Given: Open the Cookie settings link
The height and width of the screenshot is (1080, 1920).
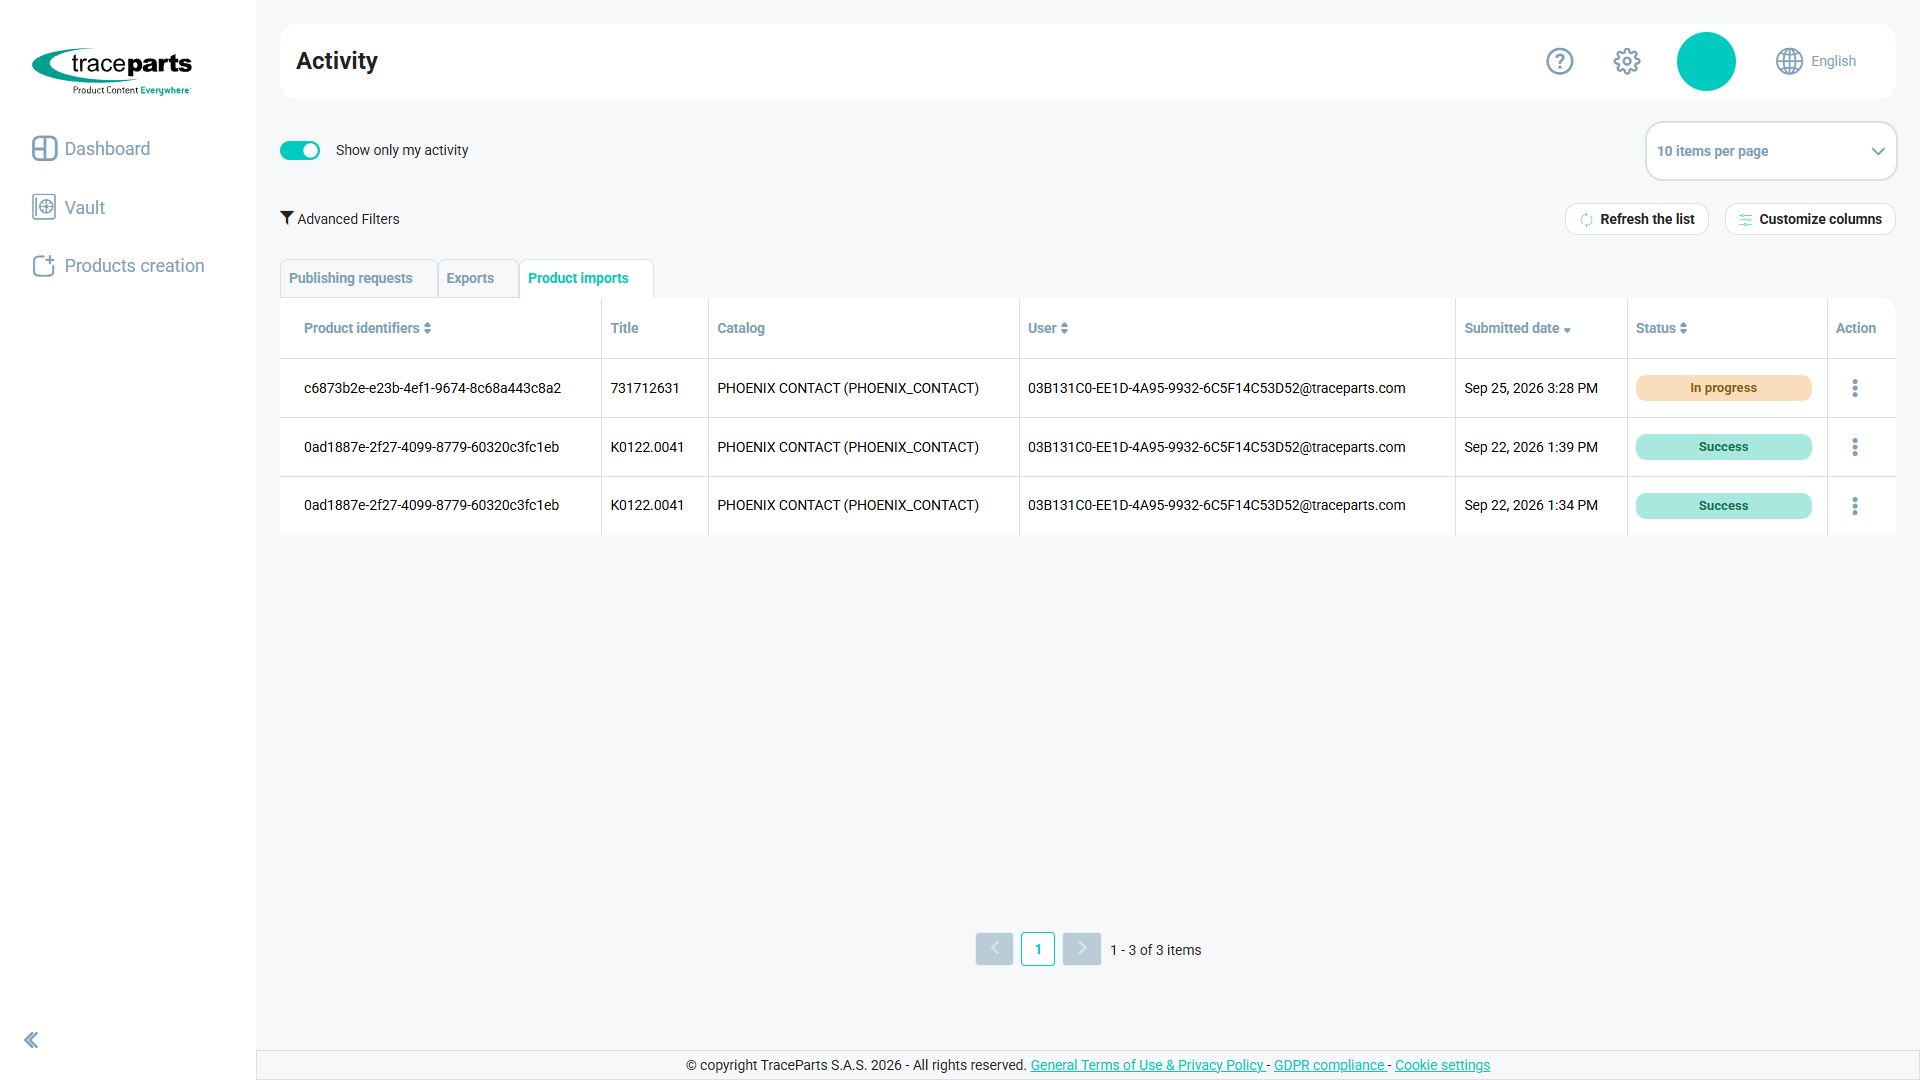Looking at the screenshot, I should pos(1442,1065).
